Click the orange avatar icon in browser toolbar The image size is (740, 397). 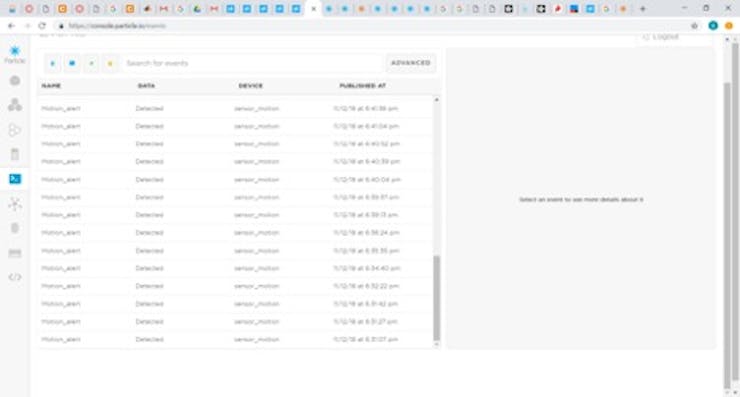pos(729,26)
